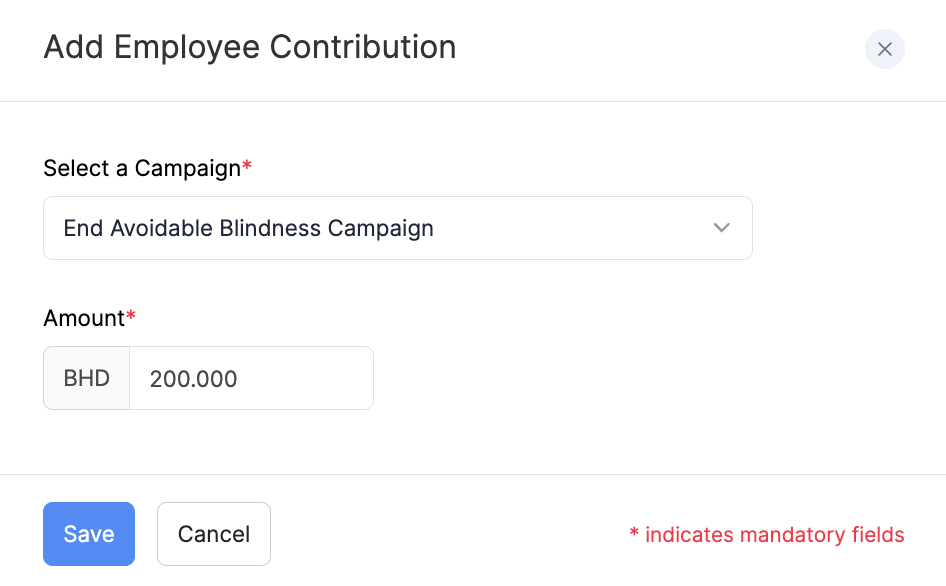Click the BHD currency prefix box

point(87,378)
